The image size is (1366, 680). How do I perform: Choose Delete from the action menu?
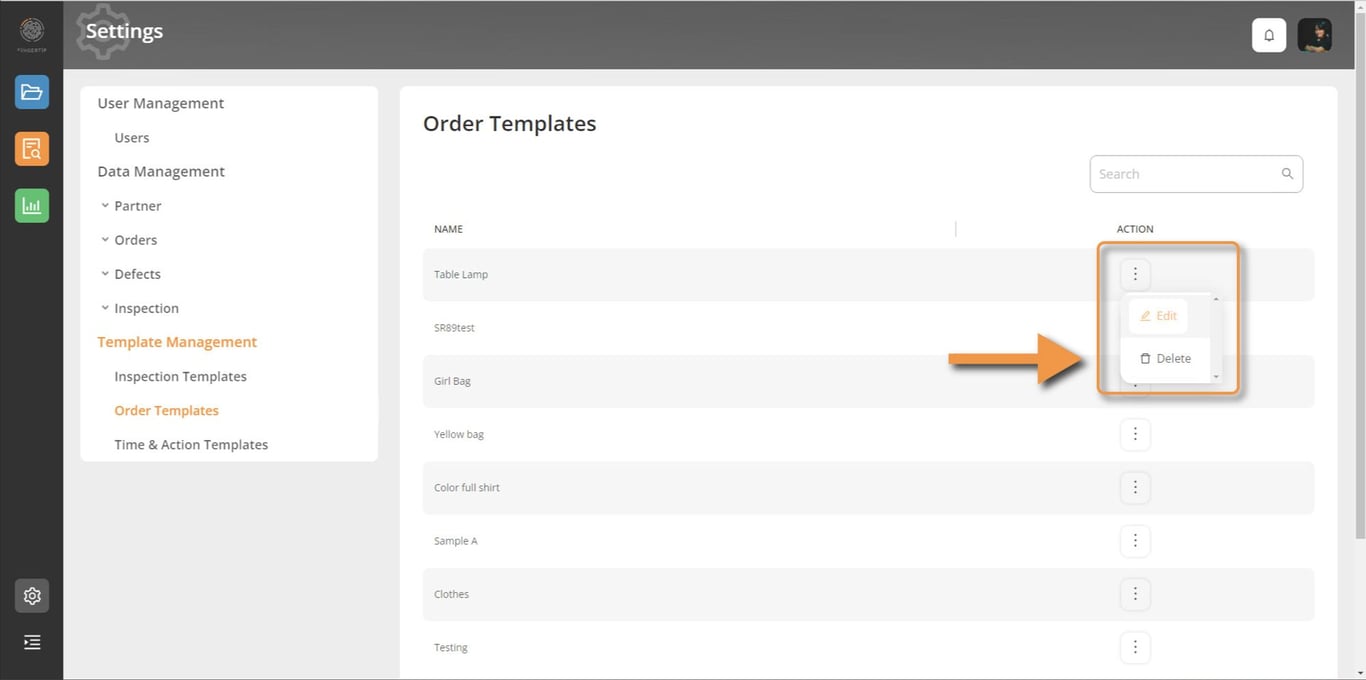tap(1165, 358)
